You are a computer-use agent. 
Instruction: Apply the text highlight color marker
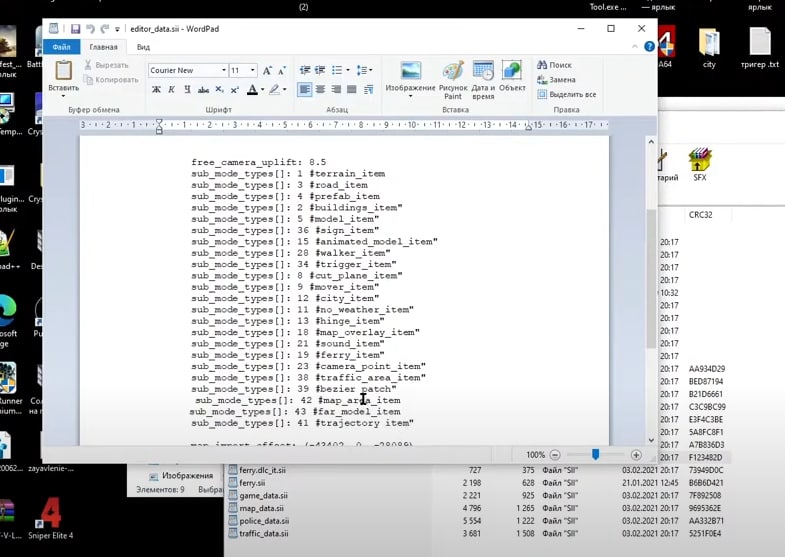coord(274,90)
